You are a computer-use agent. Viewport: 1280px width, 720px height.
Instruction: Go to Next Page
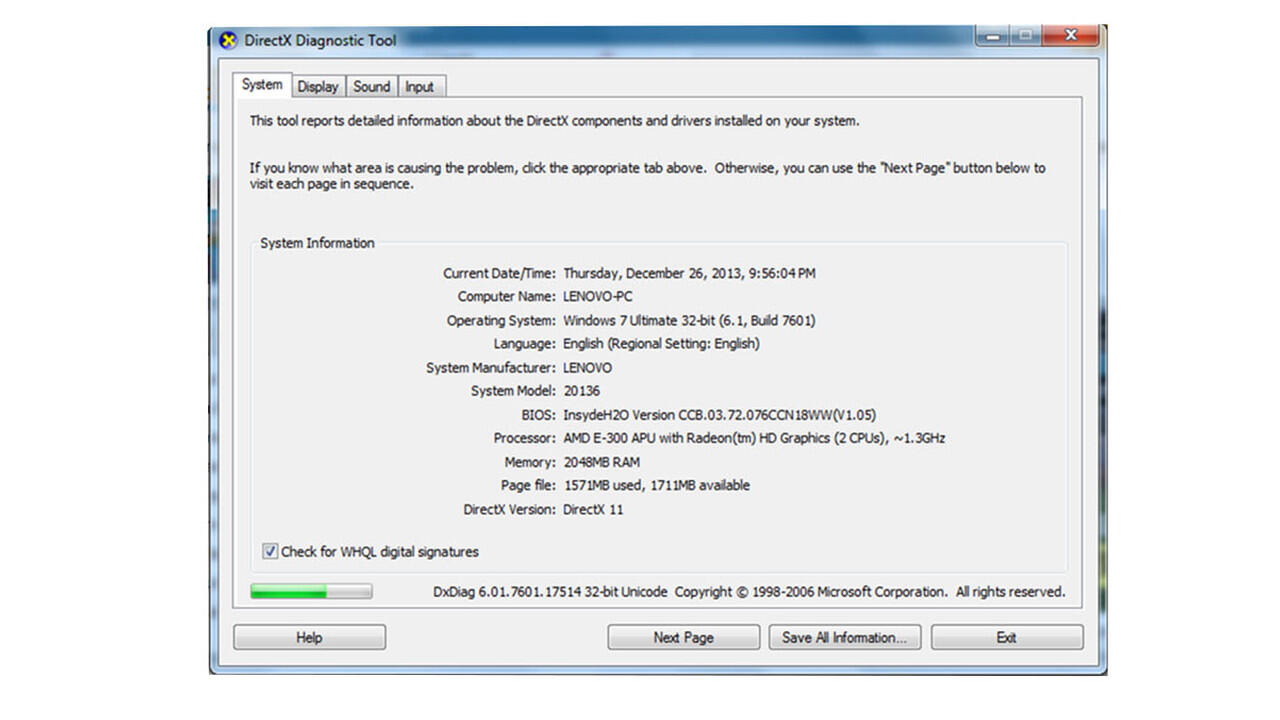[684, 637]
